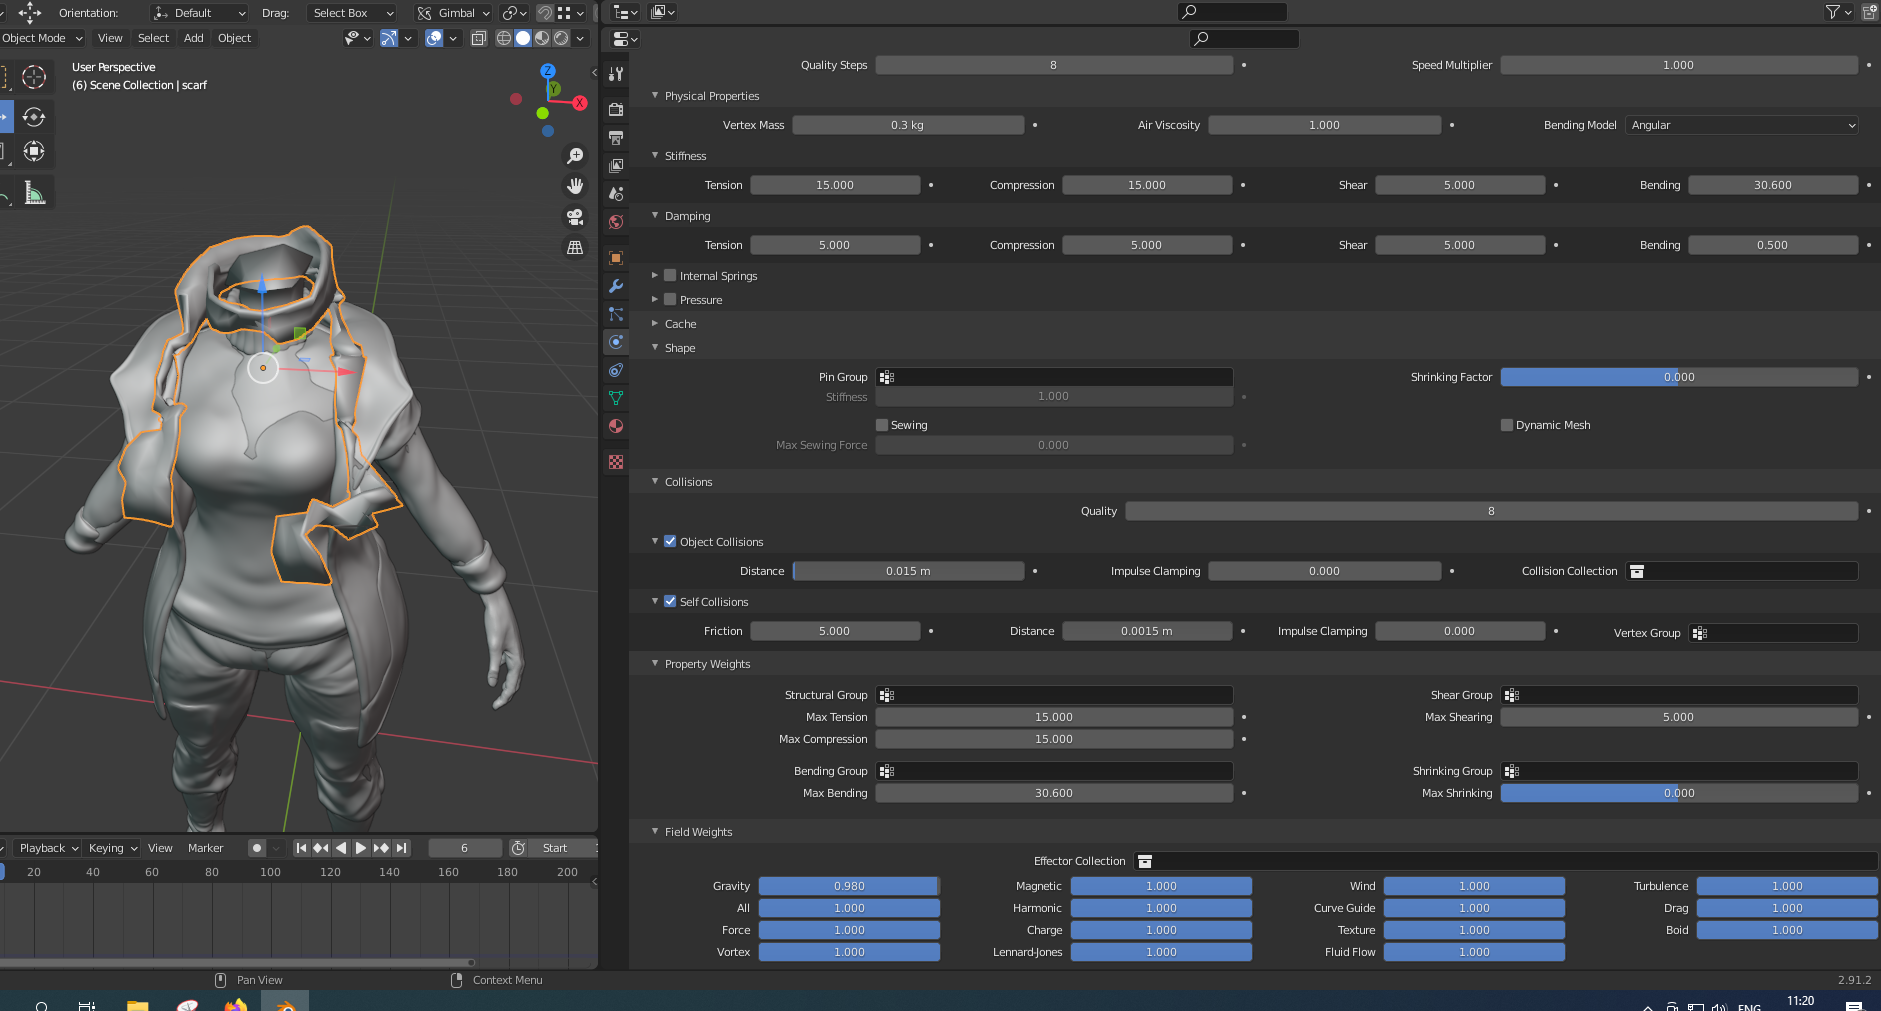Click the Gravity field weight slider

(x=849, y=886)
